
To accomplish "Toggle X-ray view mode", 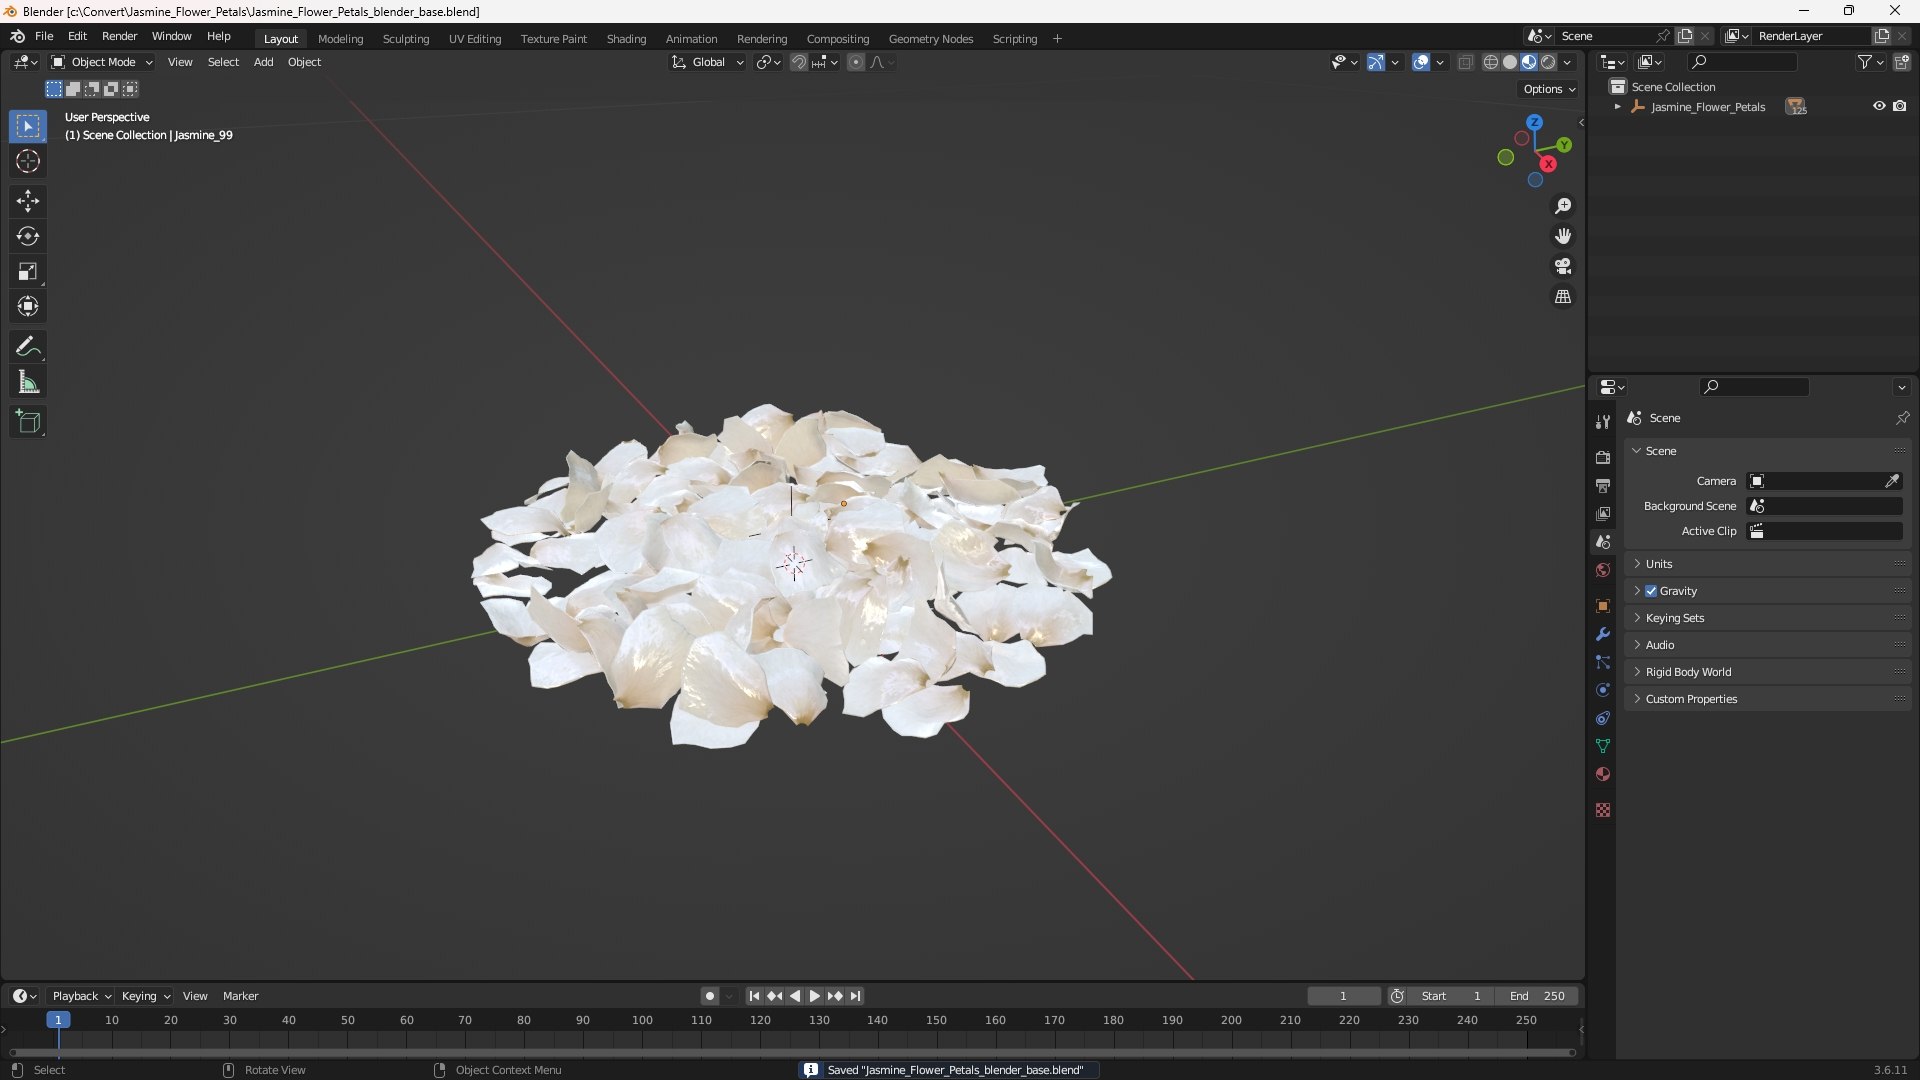I will coord(1465,62).
